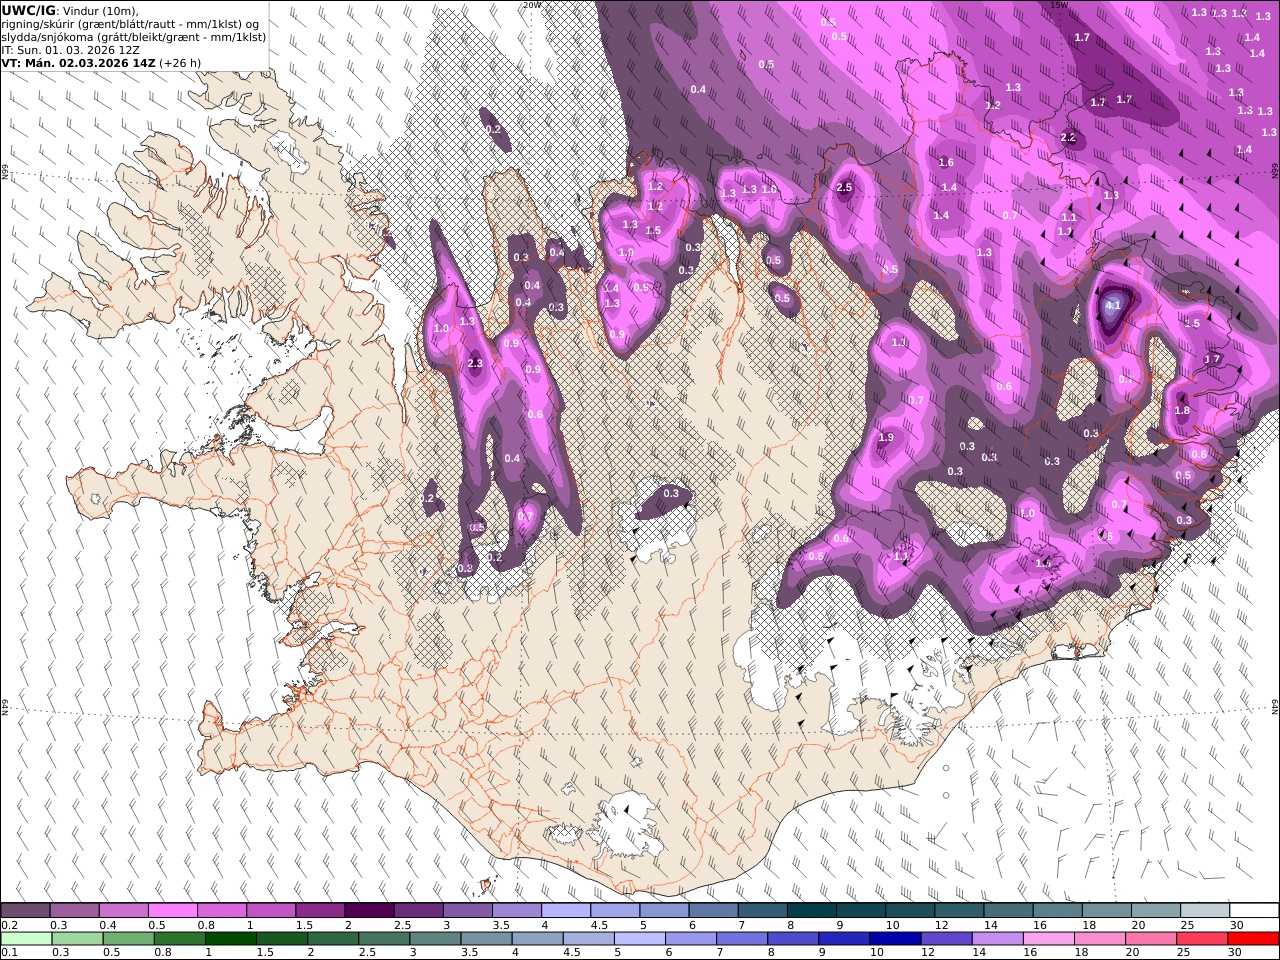Pick rain scale swatch between 25 and 30
Viewport: 1280px width, 960px height.
(1202, 939)
